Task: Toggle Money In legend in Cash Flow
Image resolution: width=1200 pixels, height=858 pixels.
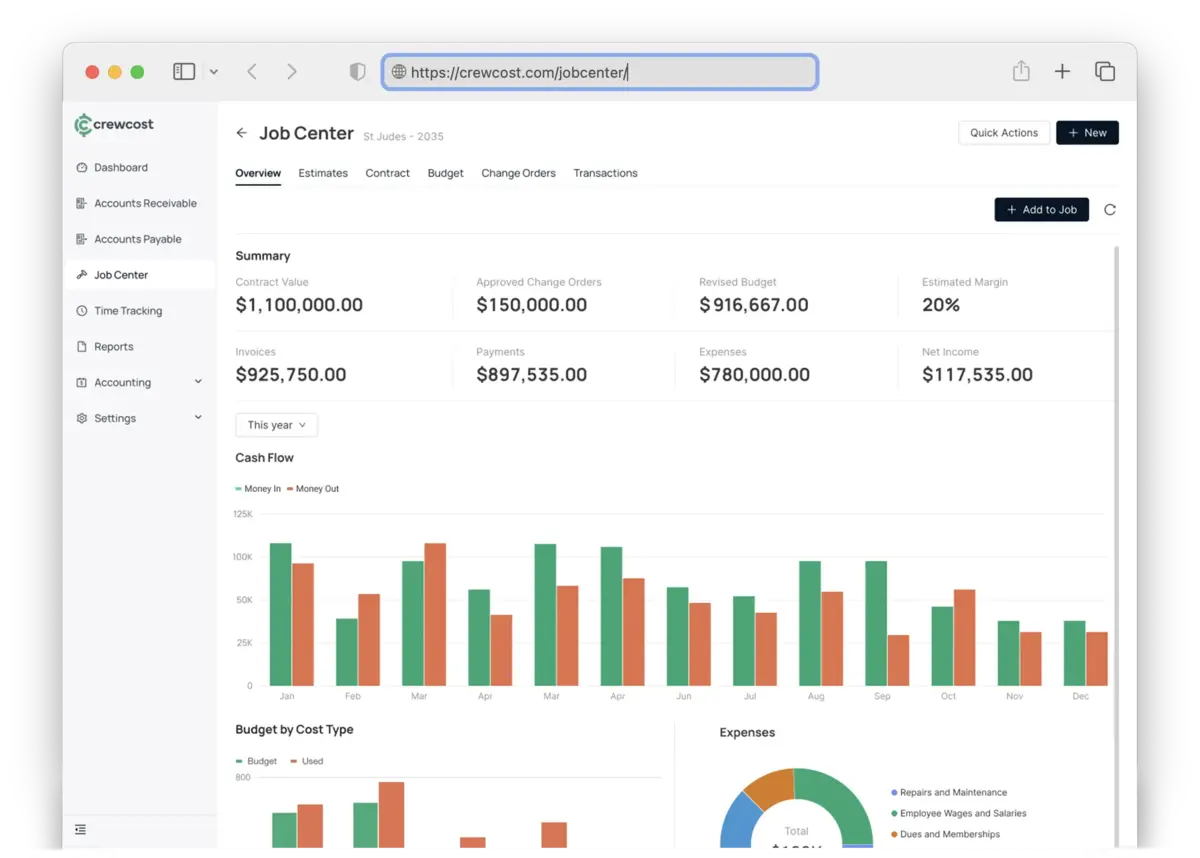Action: pos(258,489)
